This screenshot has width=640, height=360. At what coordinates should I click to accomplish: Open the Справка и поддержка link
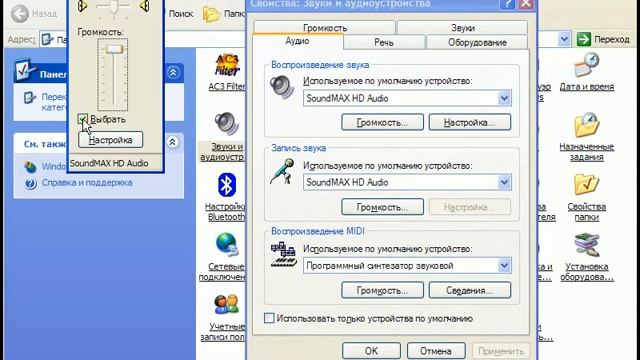coord(87,183)
